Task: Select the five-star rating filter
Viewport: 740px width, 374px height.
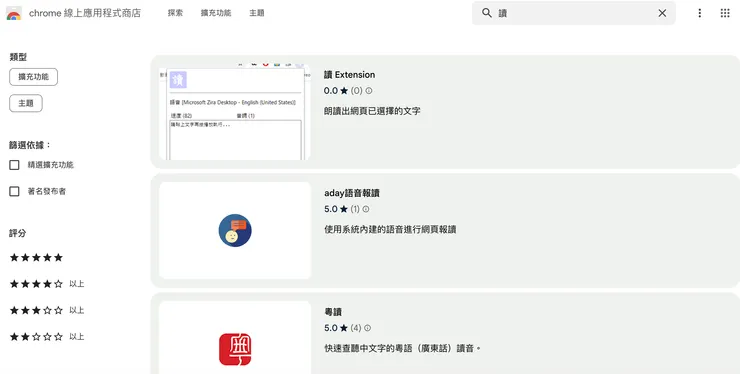Action: pyautogui.click(x=36, y=258)
